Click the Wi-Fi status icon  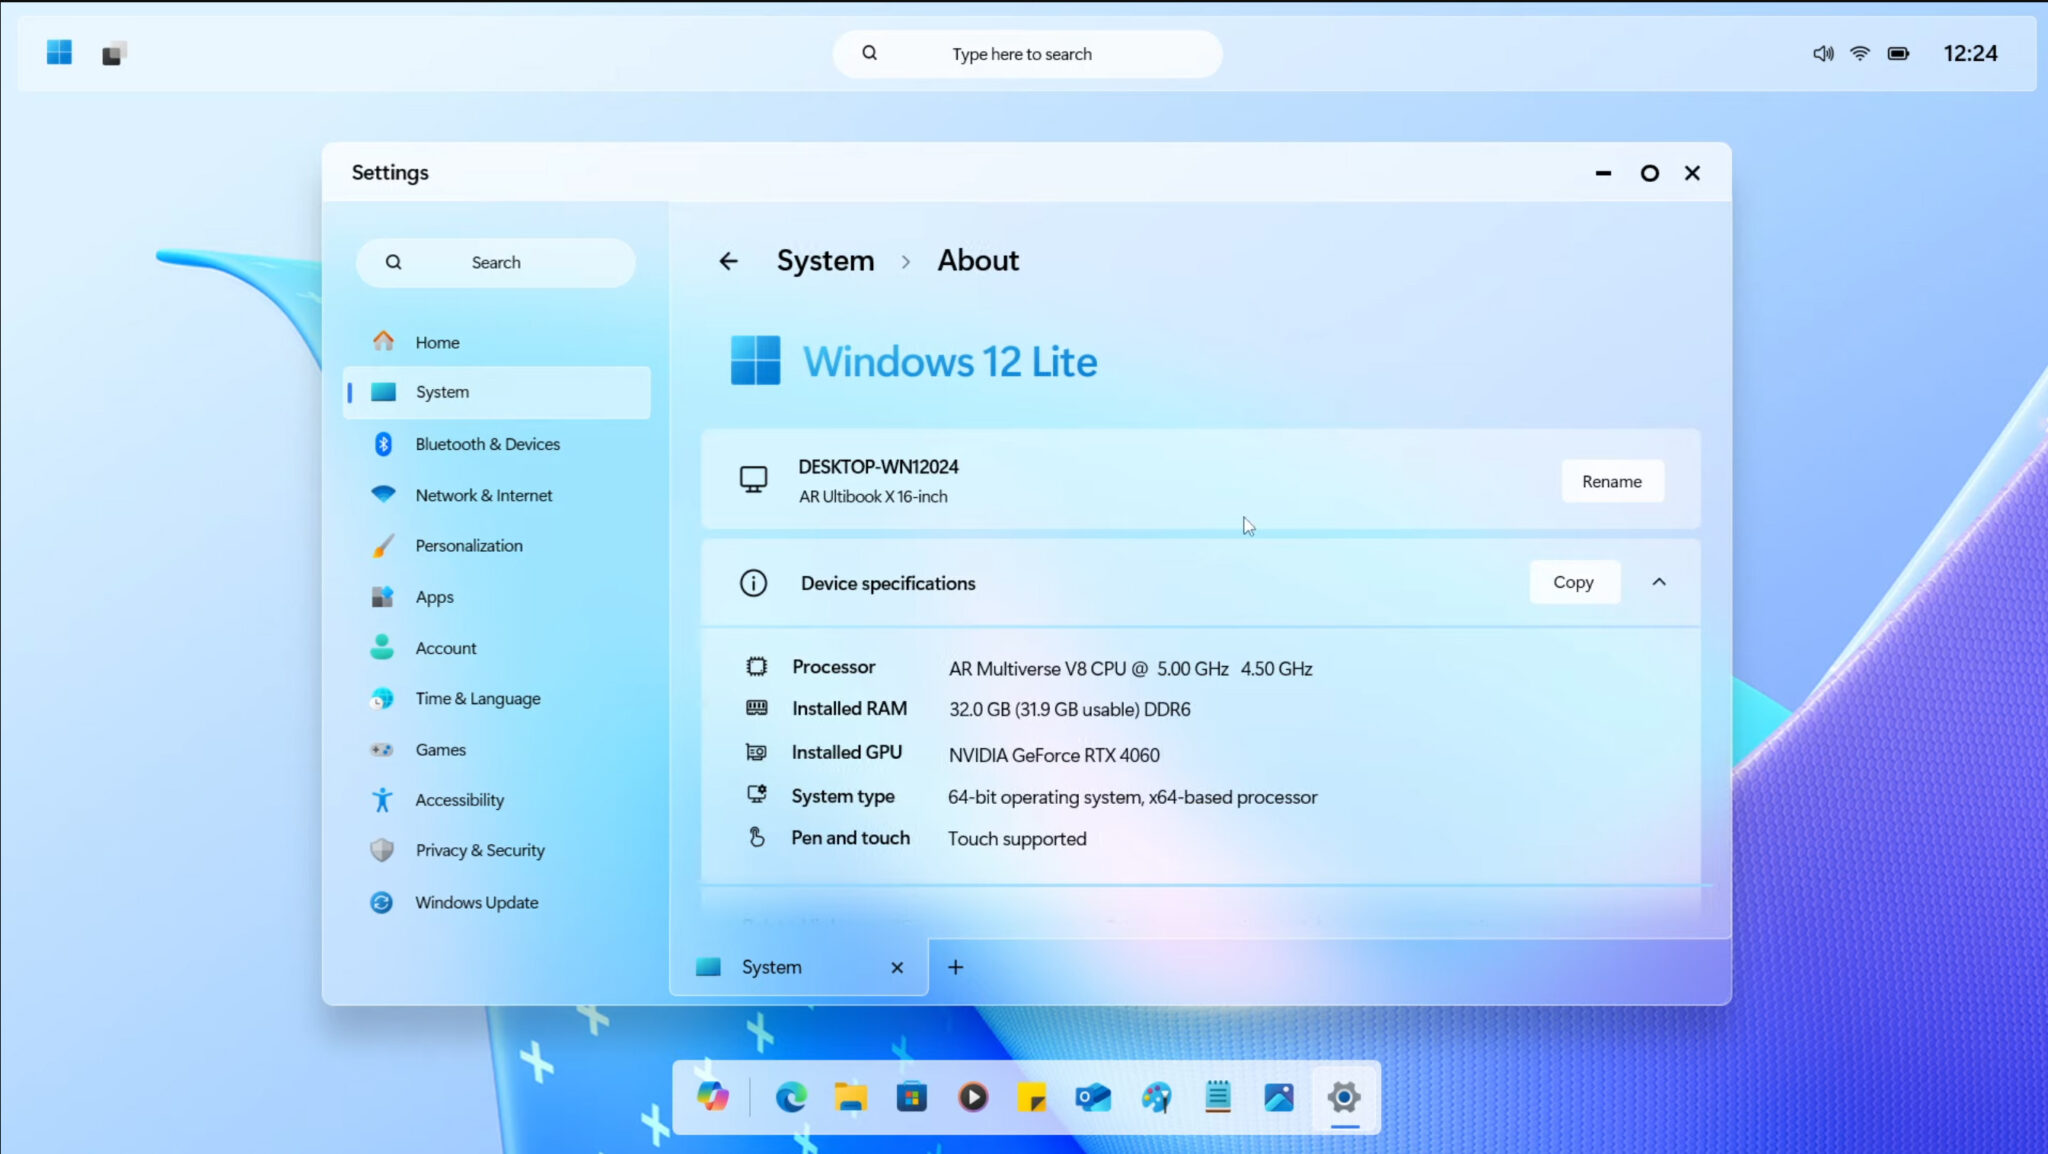click(x=1860, y=53)
